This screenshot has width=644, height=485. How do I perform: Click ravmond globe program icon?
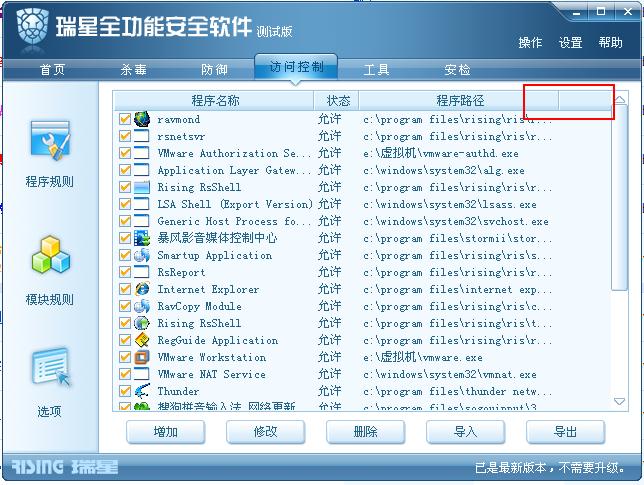[x=142, y=119]
